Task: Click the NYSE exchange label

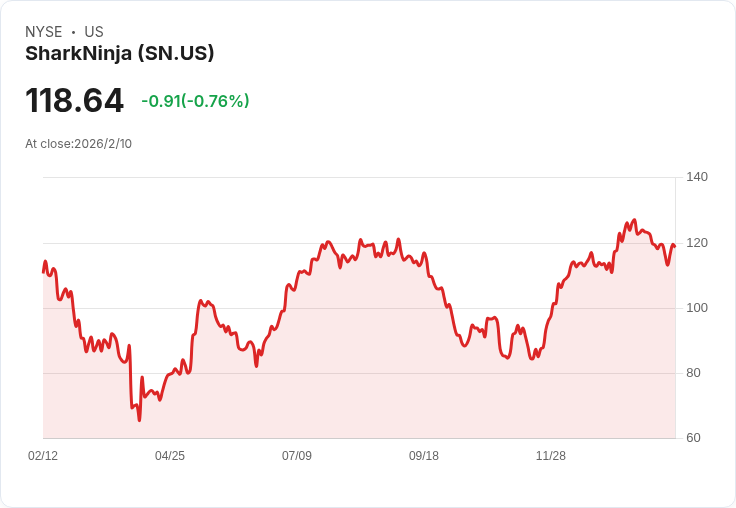Action: point(43,32)
